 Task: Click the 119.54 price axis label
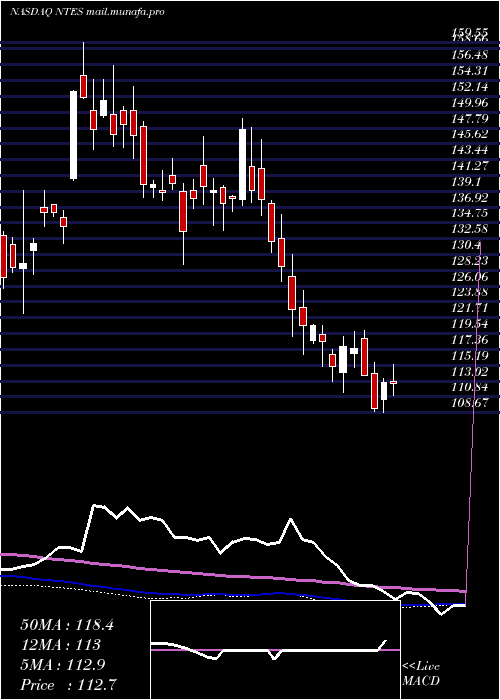(x=470, y=324)
